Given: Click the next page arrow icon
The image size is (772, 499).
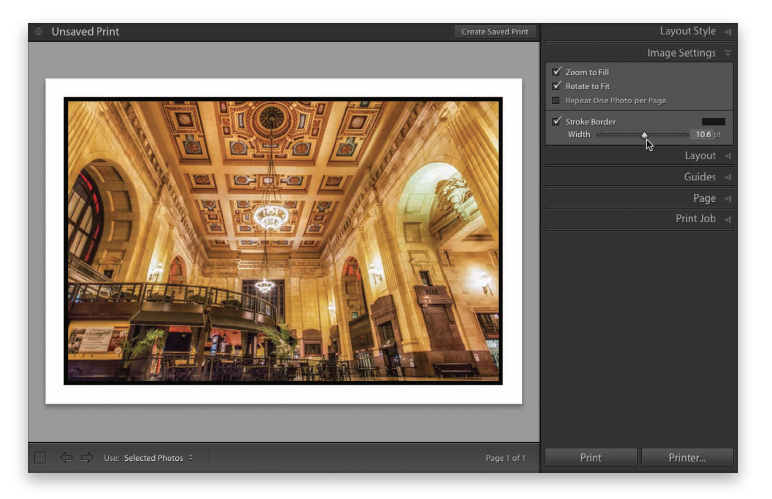Looking at the screenshot, I should point(87,457).
